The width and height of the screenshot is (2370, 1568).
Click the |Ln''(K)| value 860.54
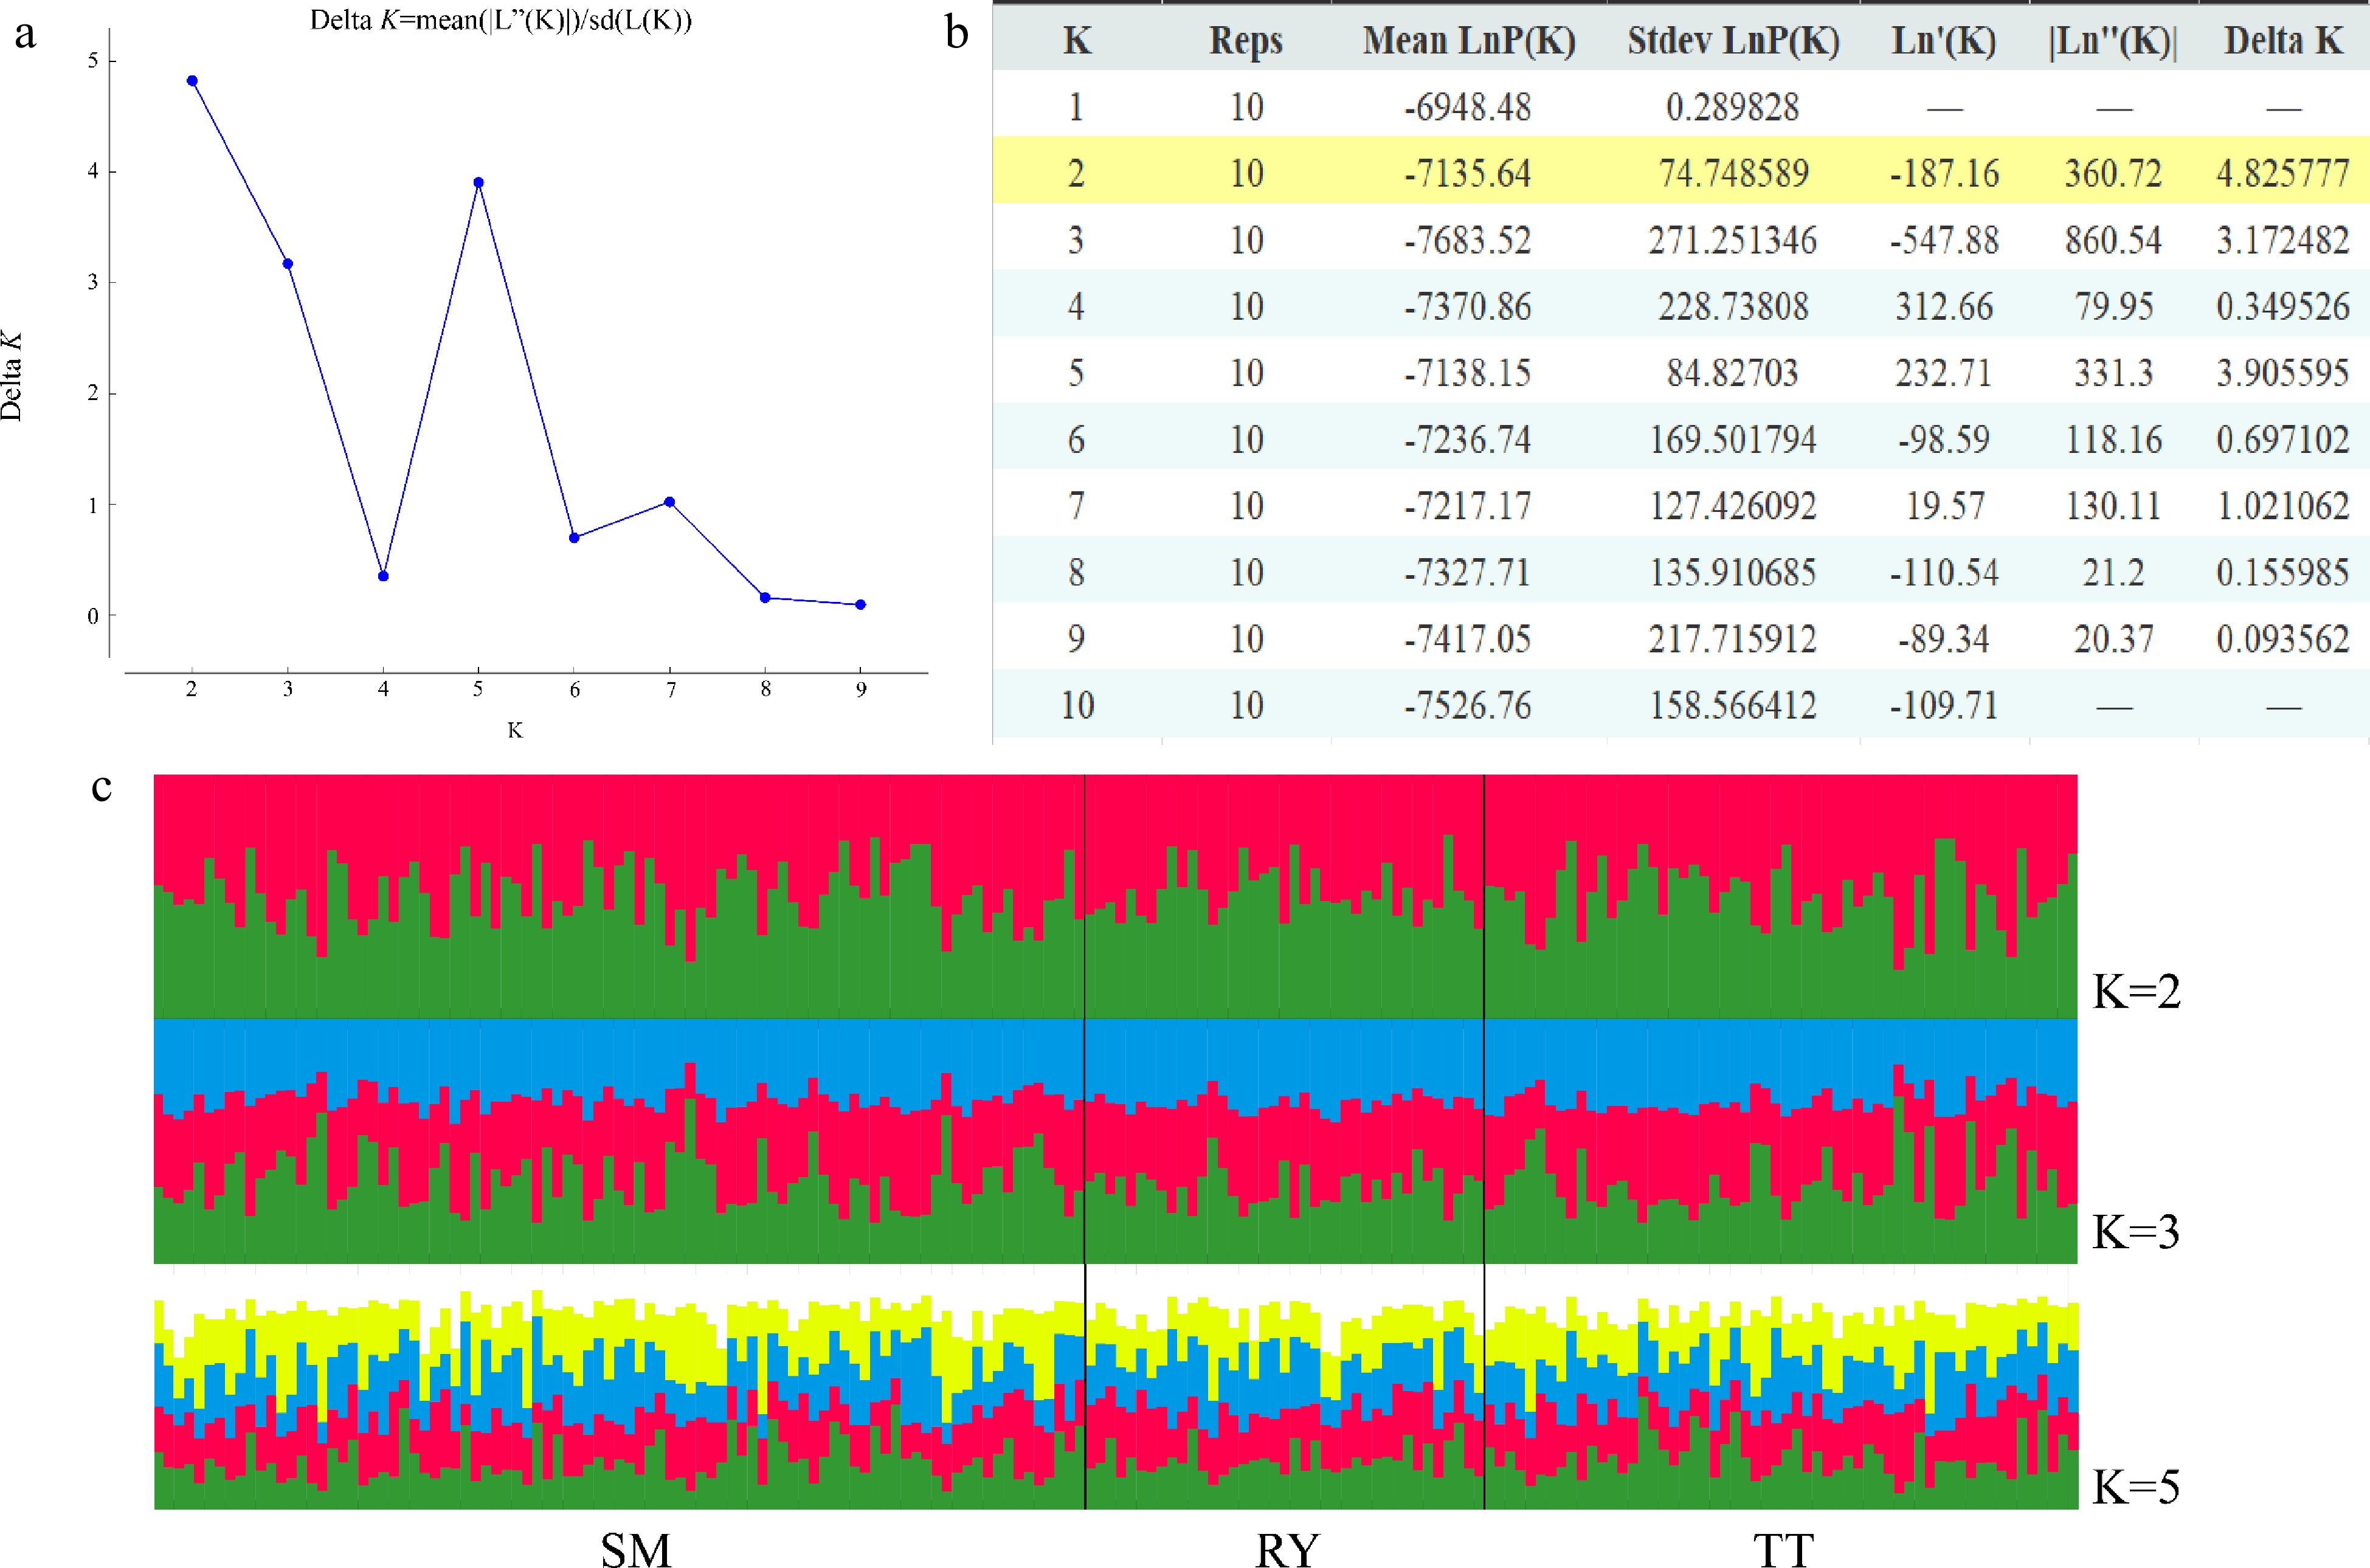(2113, 240)
